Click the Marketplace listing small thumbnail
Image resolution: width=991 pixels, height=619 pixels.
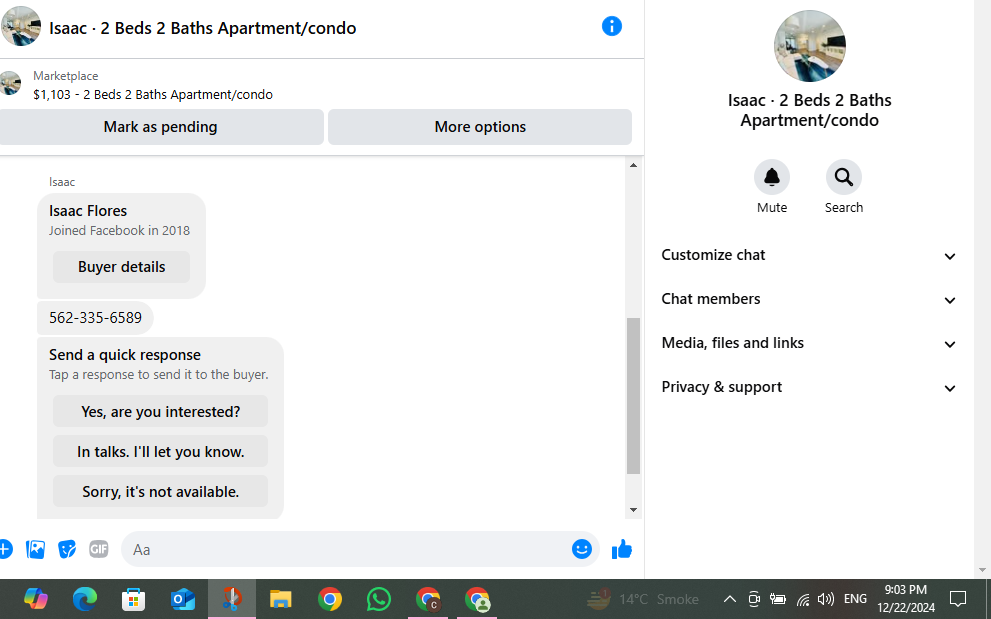pyautogui.click(x=9, y=83)
